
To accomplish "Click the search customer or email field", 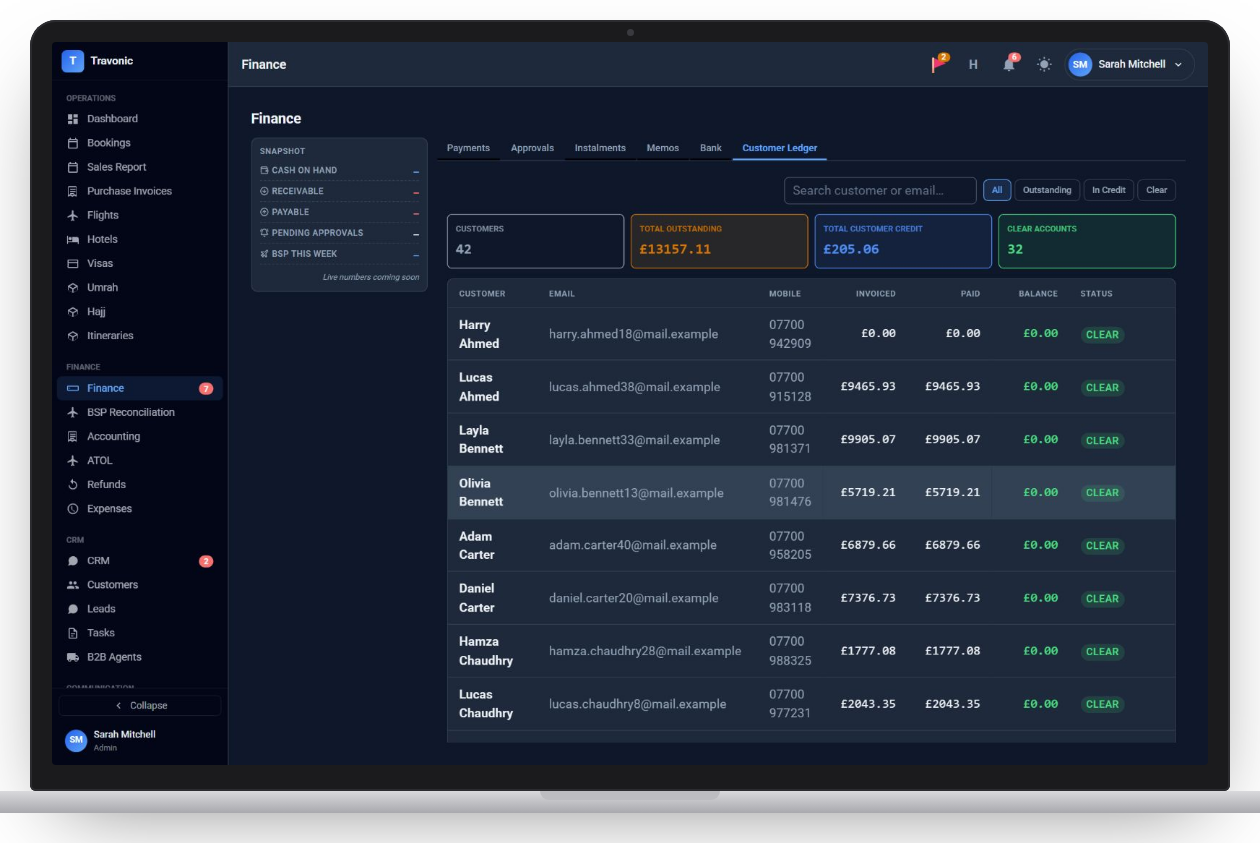I will pos(880,190).
